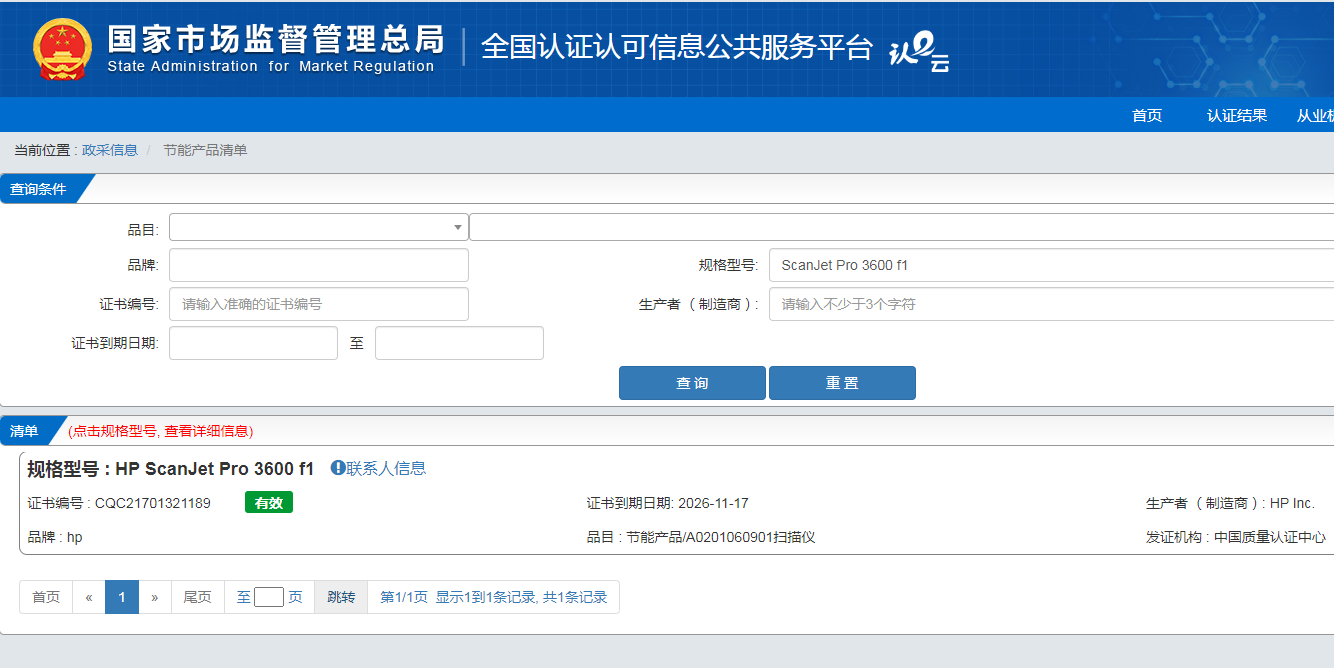Click the 重置 reset button
The height and width of the screenshot is (668, 1334).
tap(842, 383)
